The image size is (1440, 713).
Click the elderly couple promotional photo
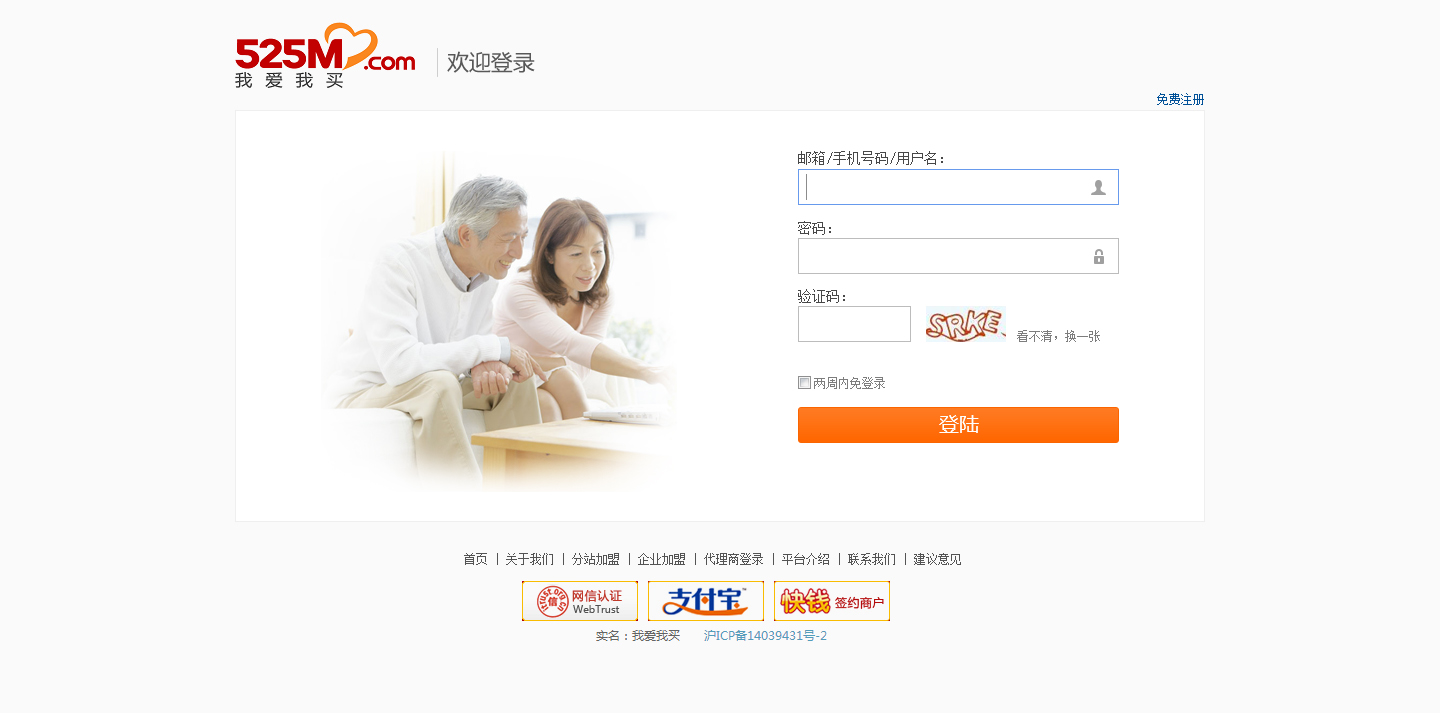click(499, 320)
